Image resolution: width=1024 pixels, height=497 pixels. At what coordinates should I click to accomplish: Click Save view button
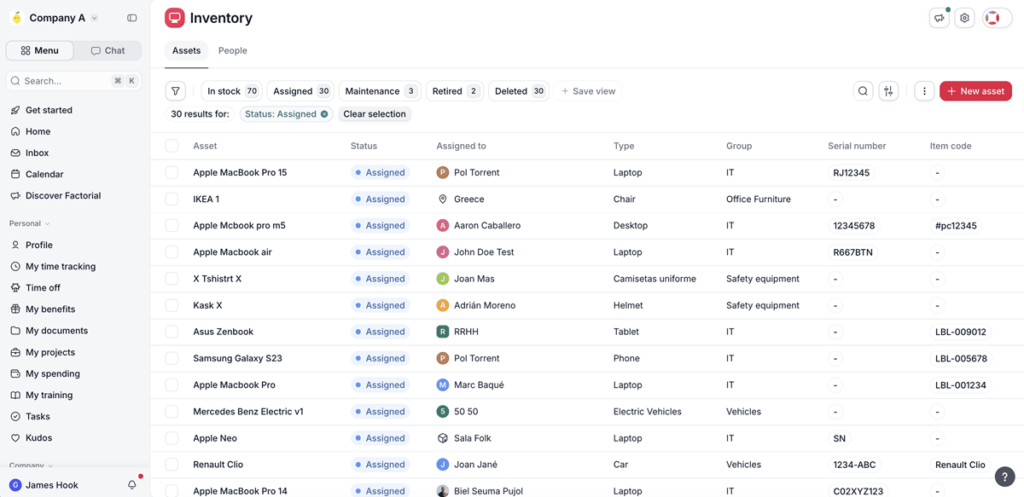click(x=588, y=91)
